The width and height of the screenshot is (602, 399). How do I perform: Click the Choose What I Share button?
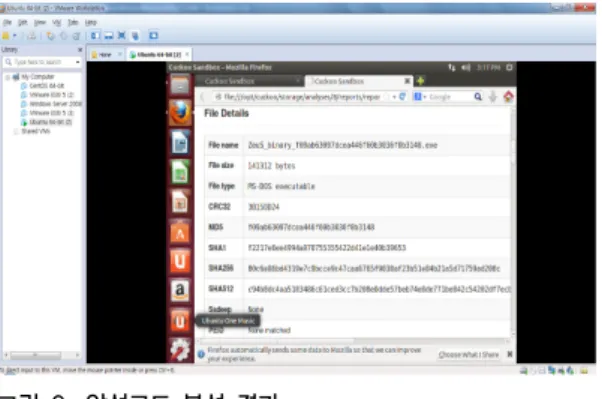click(469, 354)
